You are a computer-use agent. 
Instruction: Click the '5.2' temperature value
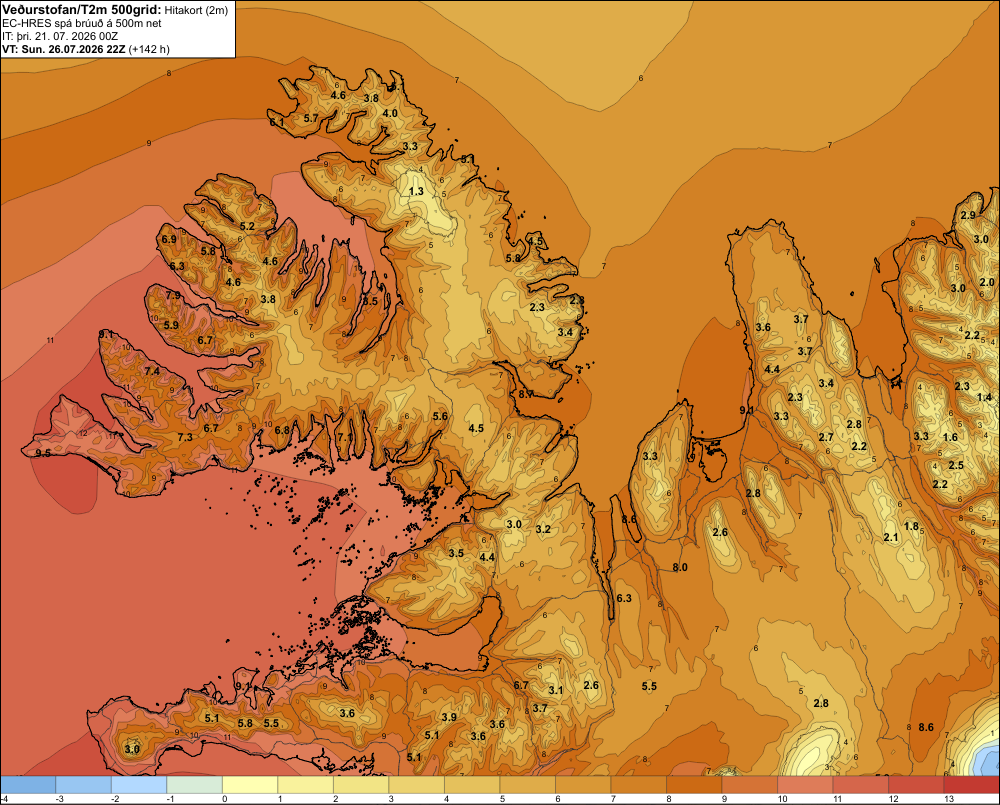pos(247,226)
